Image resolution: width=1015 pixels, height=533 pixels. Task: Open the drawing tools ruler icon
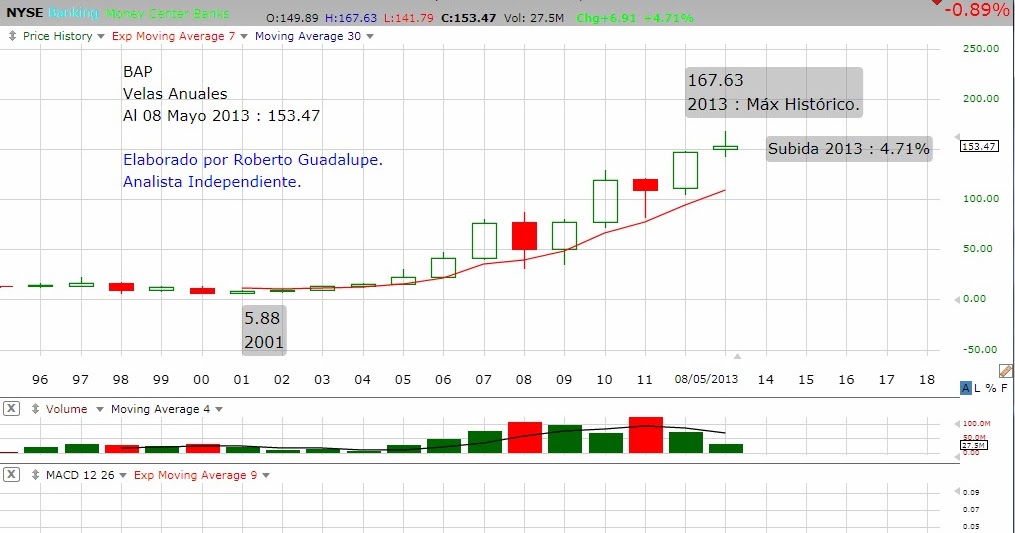1005,370
